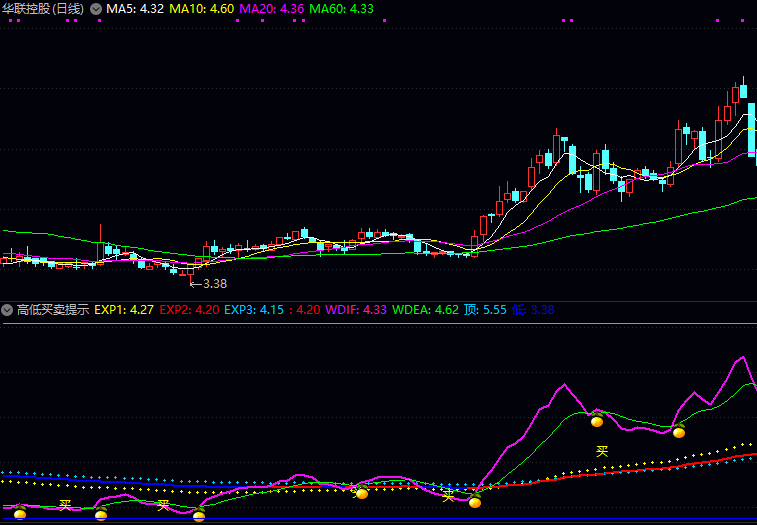This screenshot has height=525, width=757.
Task: Click the leftmost yellow 买 buy signal
Action: pyautogui.click(x=65, y=505)
